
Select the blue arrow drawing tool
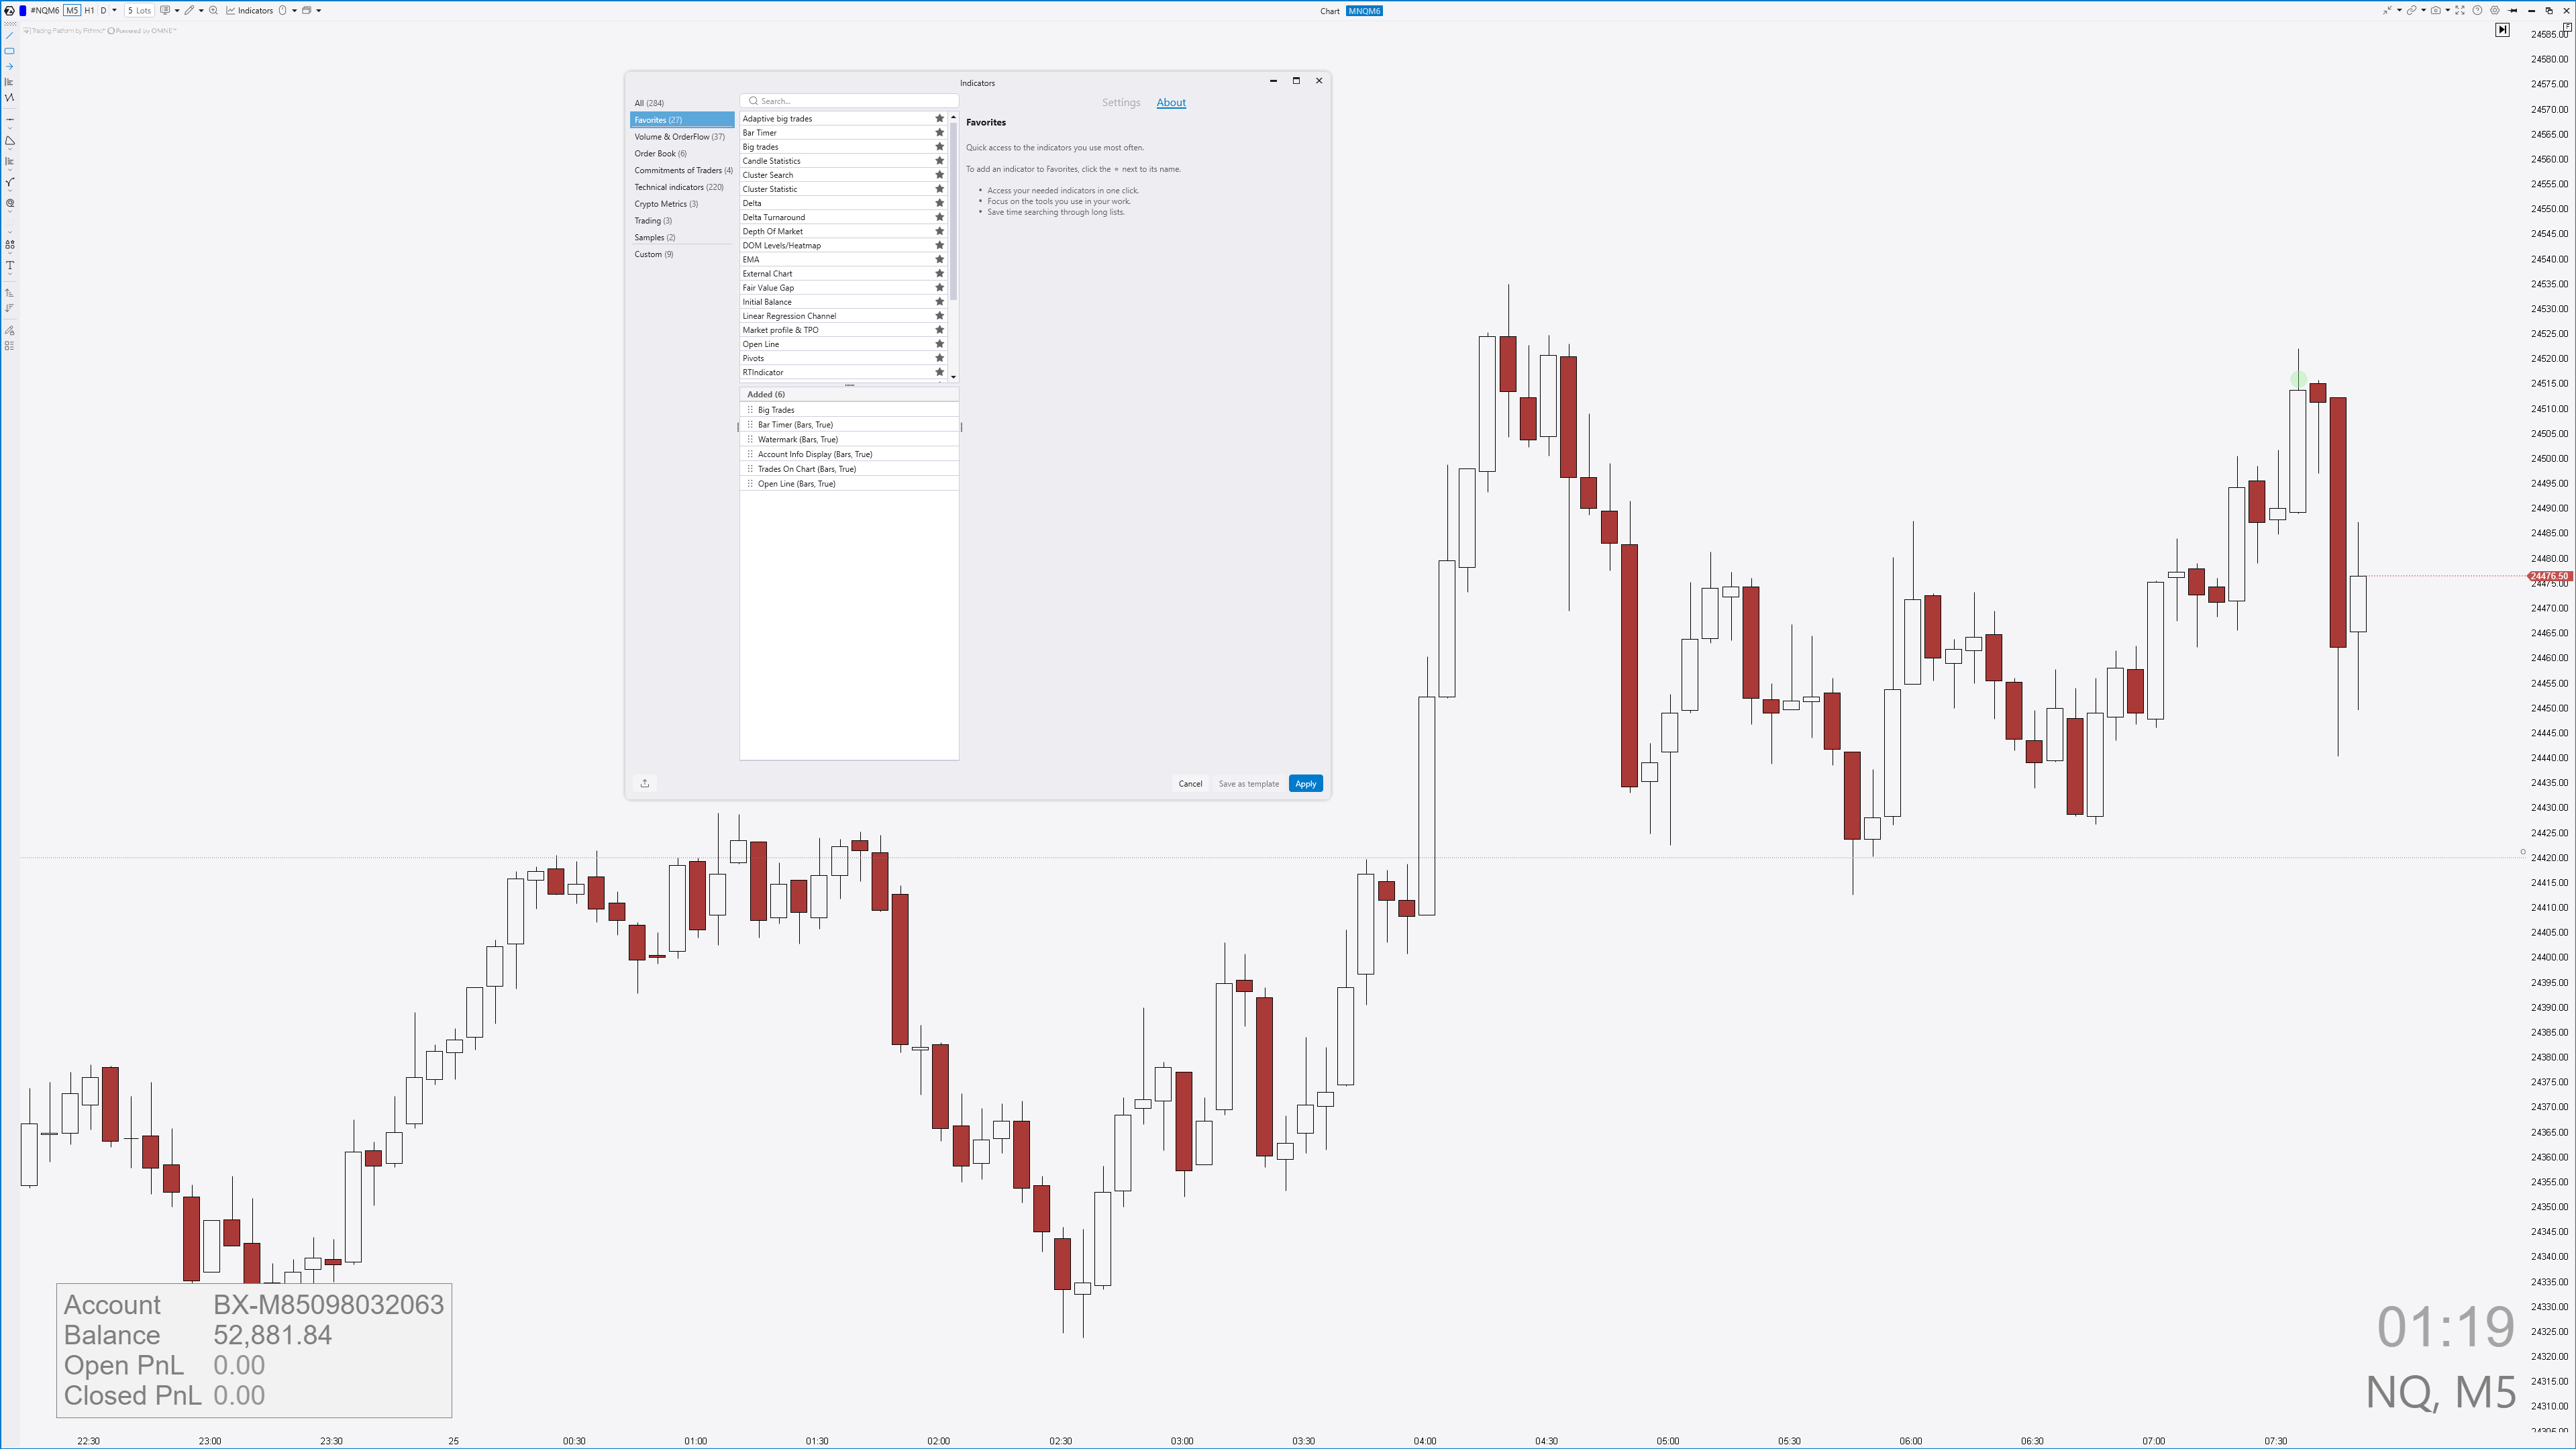[x=9, y=67]
